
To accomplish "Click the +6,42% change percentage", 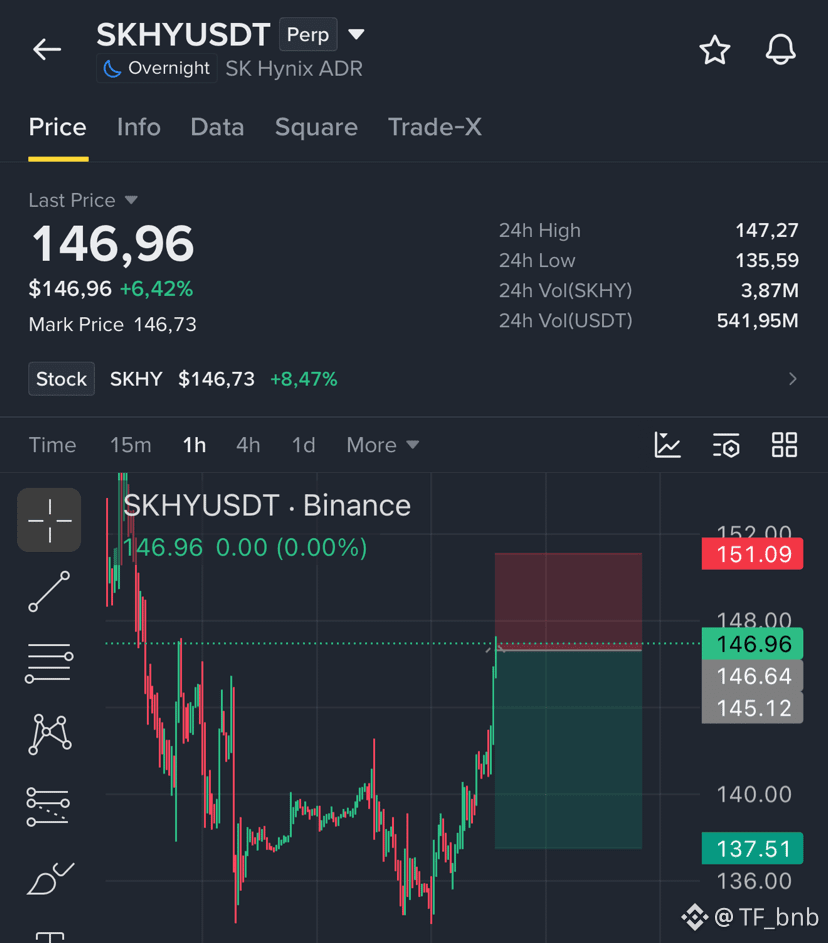I will tap(156, 289).
